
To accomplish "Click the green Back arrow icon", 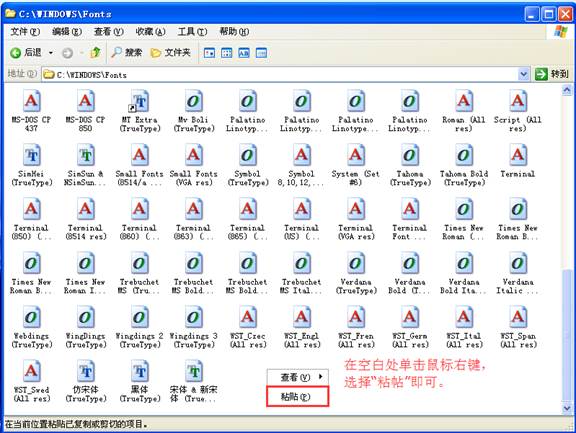I will 15,53.
